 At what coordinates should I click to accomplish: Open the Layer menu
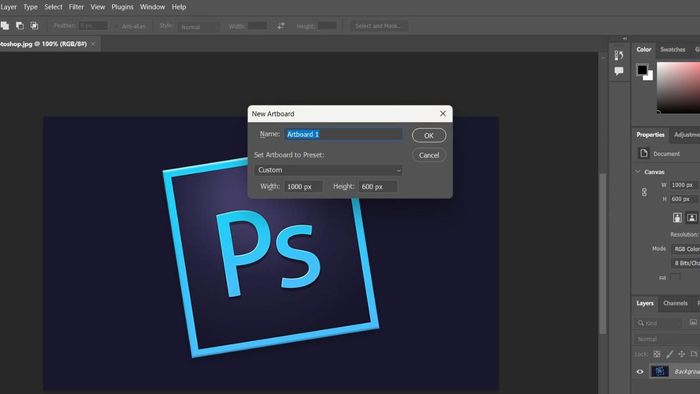click(8, 7)
